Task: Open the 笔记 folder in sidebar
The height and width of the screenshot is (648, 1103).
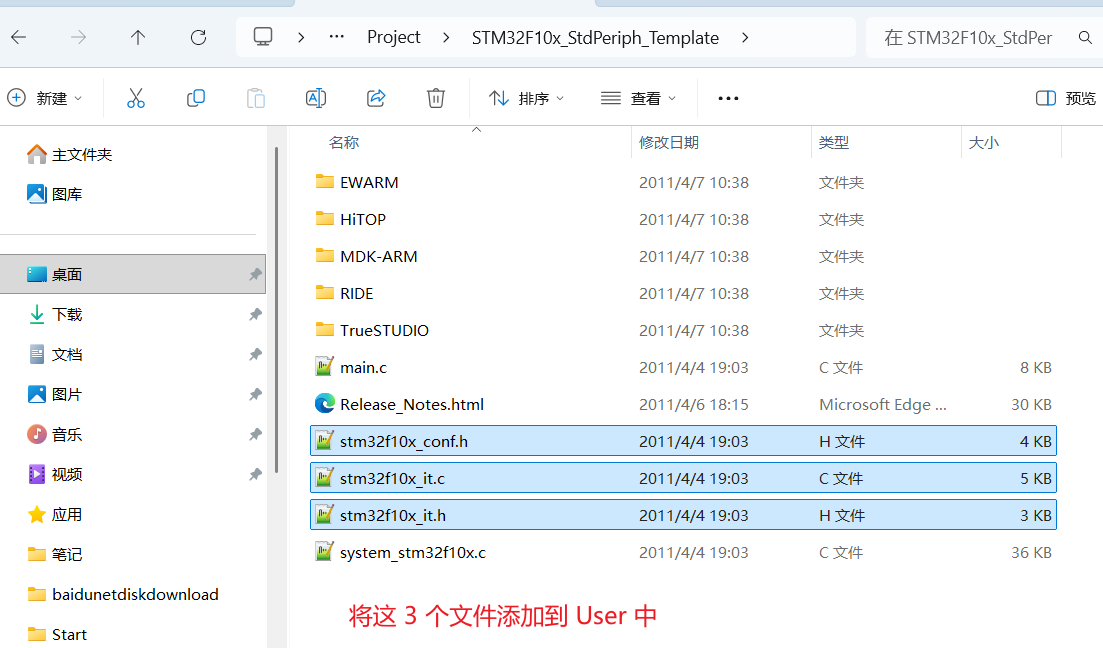Action: (55, 555)
